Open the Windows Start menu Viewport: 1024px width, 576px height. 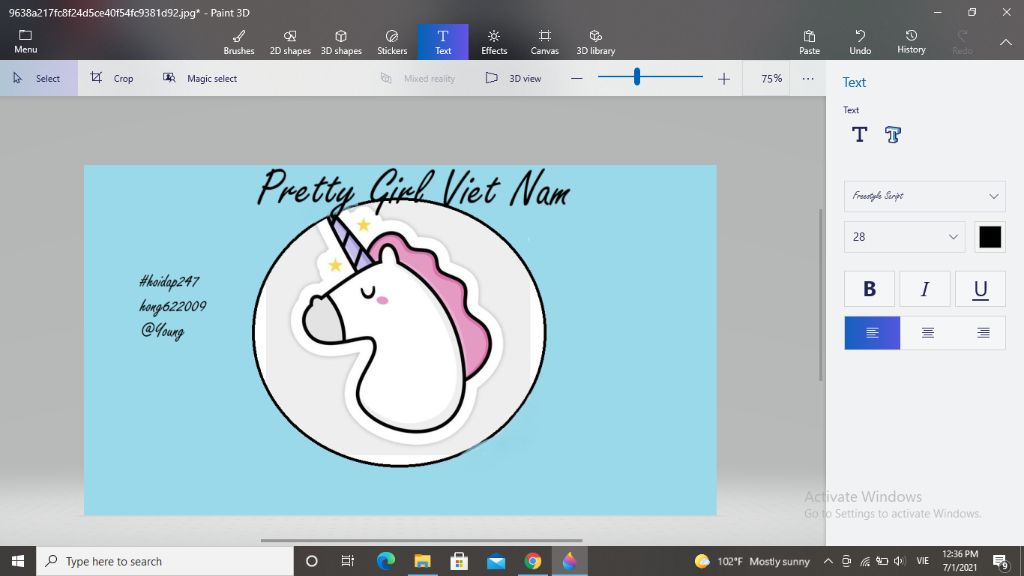click(x=18, y=561)
